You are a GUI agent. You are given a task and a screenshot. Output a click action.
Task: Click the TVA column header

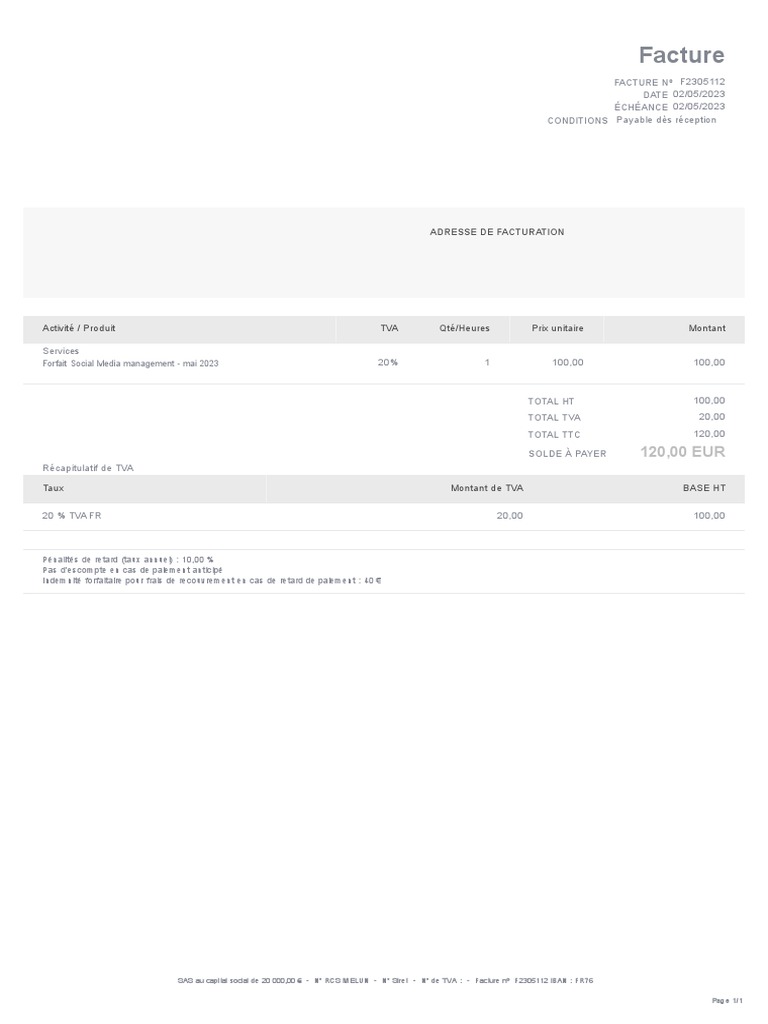coord(389,328)
